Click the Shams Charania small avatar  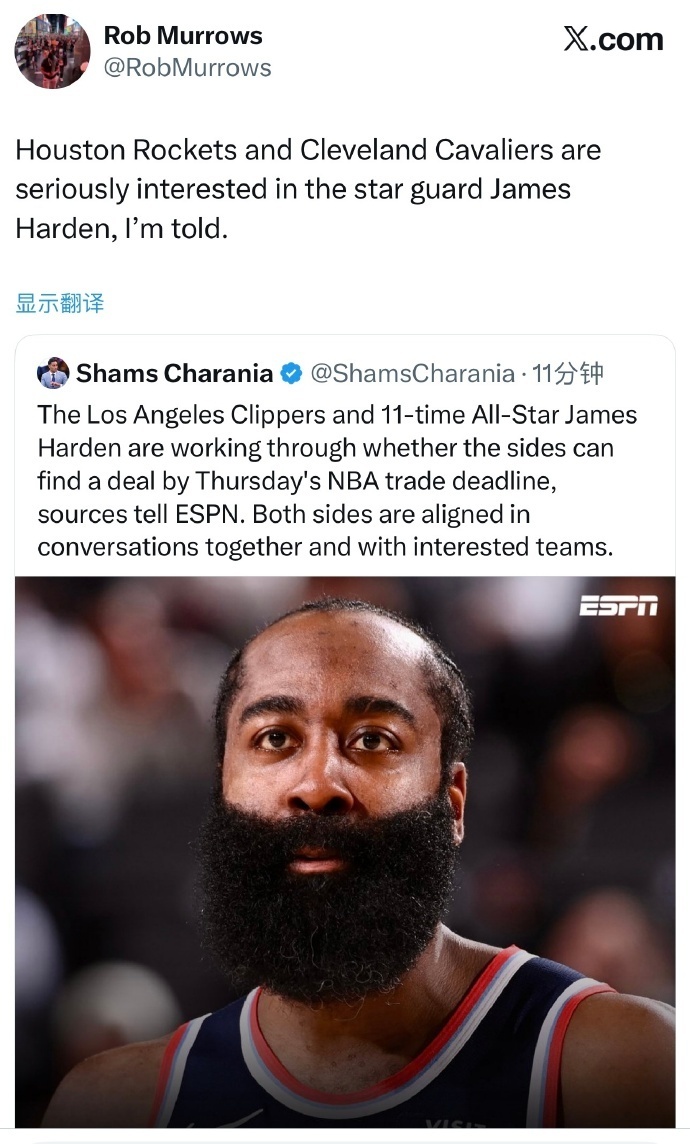(53, 373)
